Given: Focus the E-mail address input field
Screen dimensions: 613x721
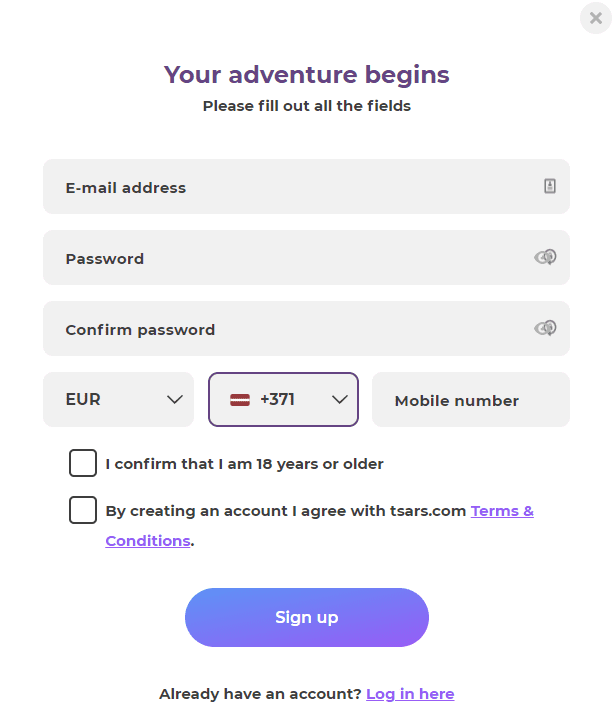Looking at the screenshot, I should click(x=306, y=187).
